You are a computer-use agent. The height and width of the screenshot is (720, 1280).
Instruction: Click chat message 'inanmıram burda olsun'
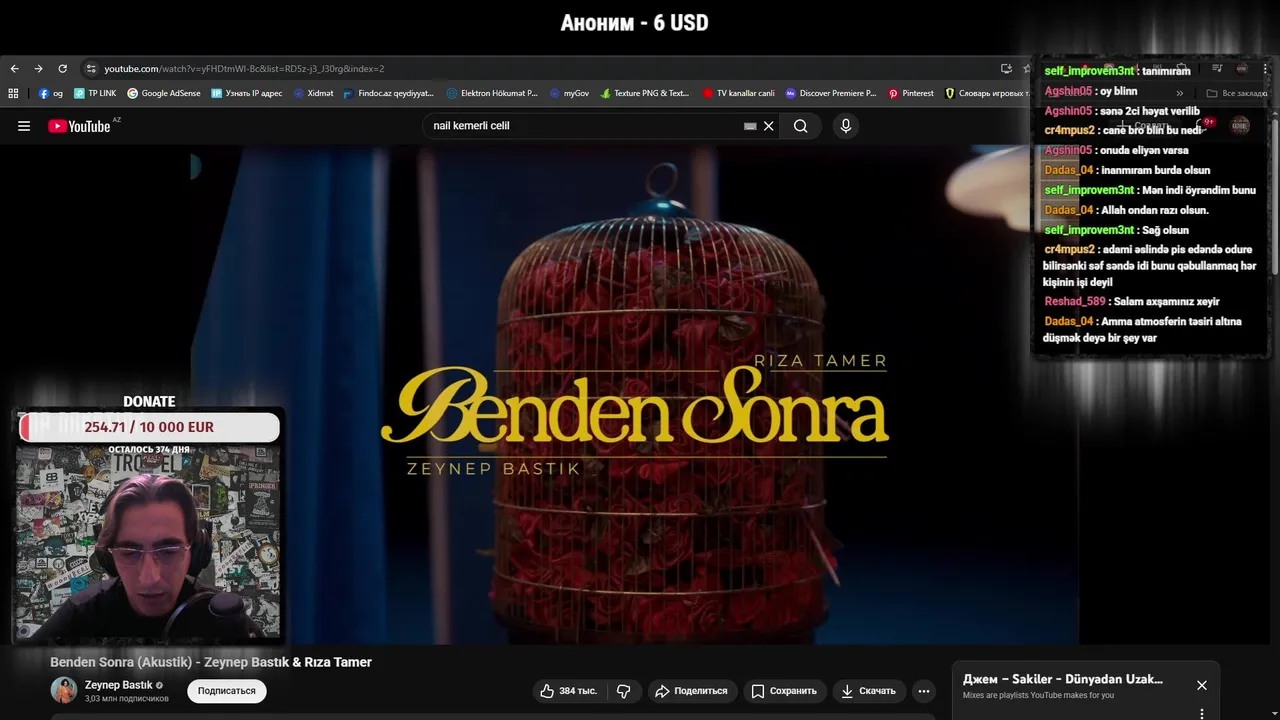1155,170
